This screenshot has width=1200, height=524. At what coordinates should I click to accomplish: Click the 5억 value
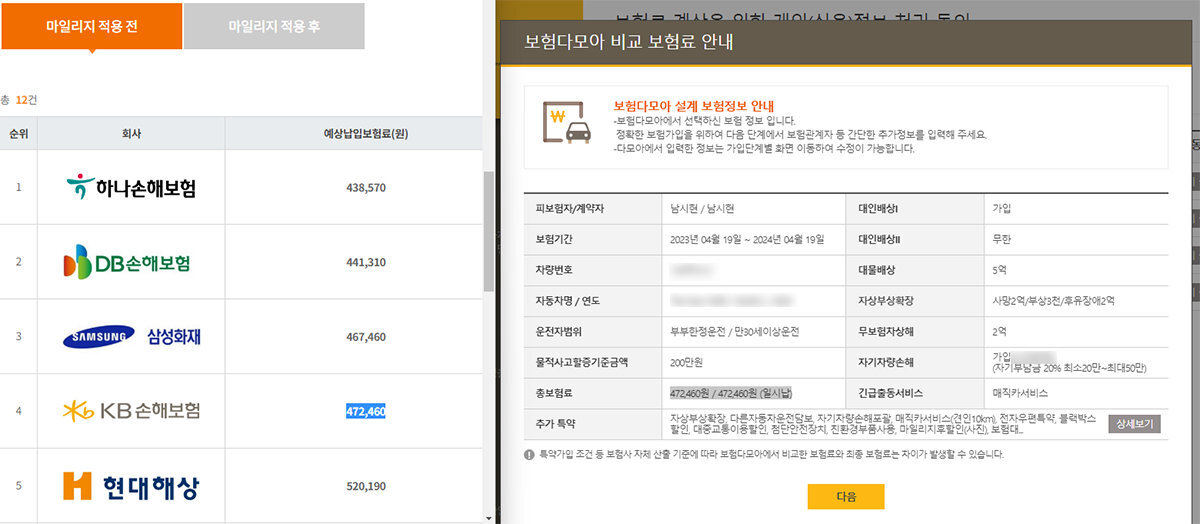tap(999, 270)
